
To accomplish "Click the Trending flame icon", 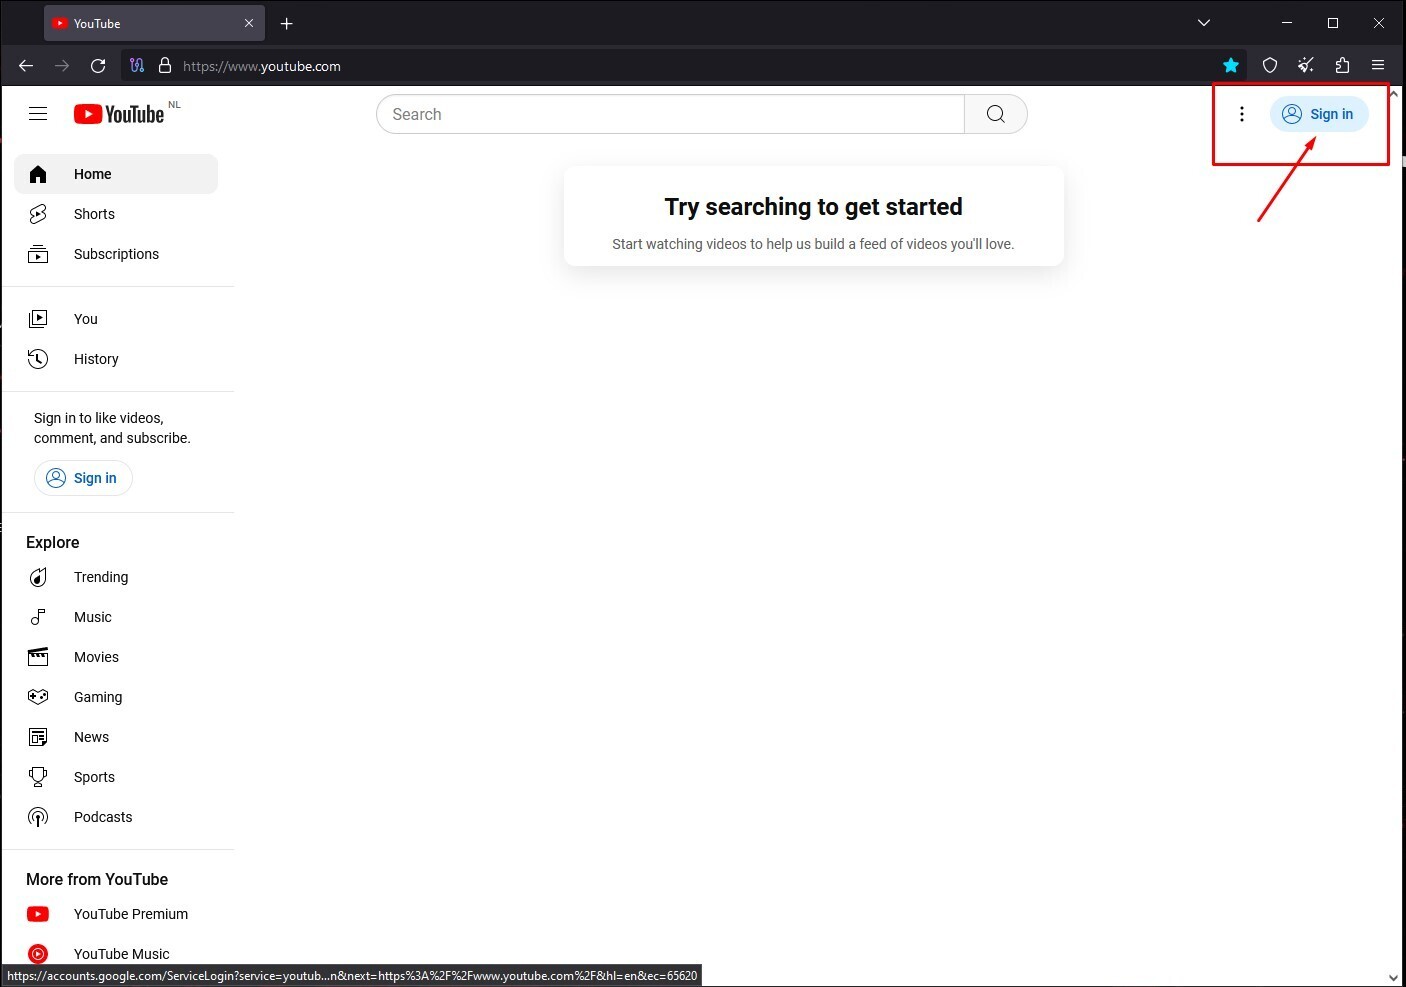I will click(38, 577).
